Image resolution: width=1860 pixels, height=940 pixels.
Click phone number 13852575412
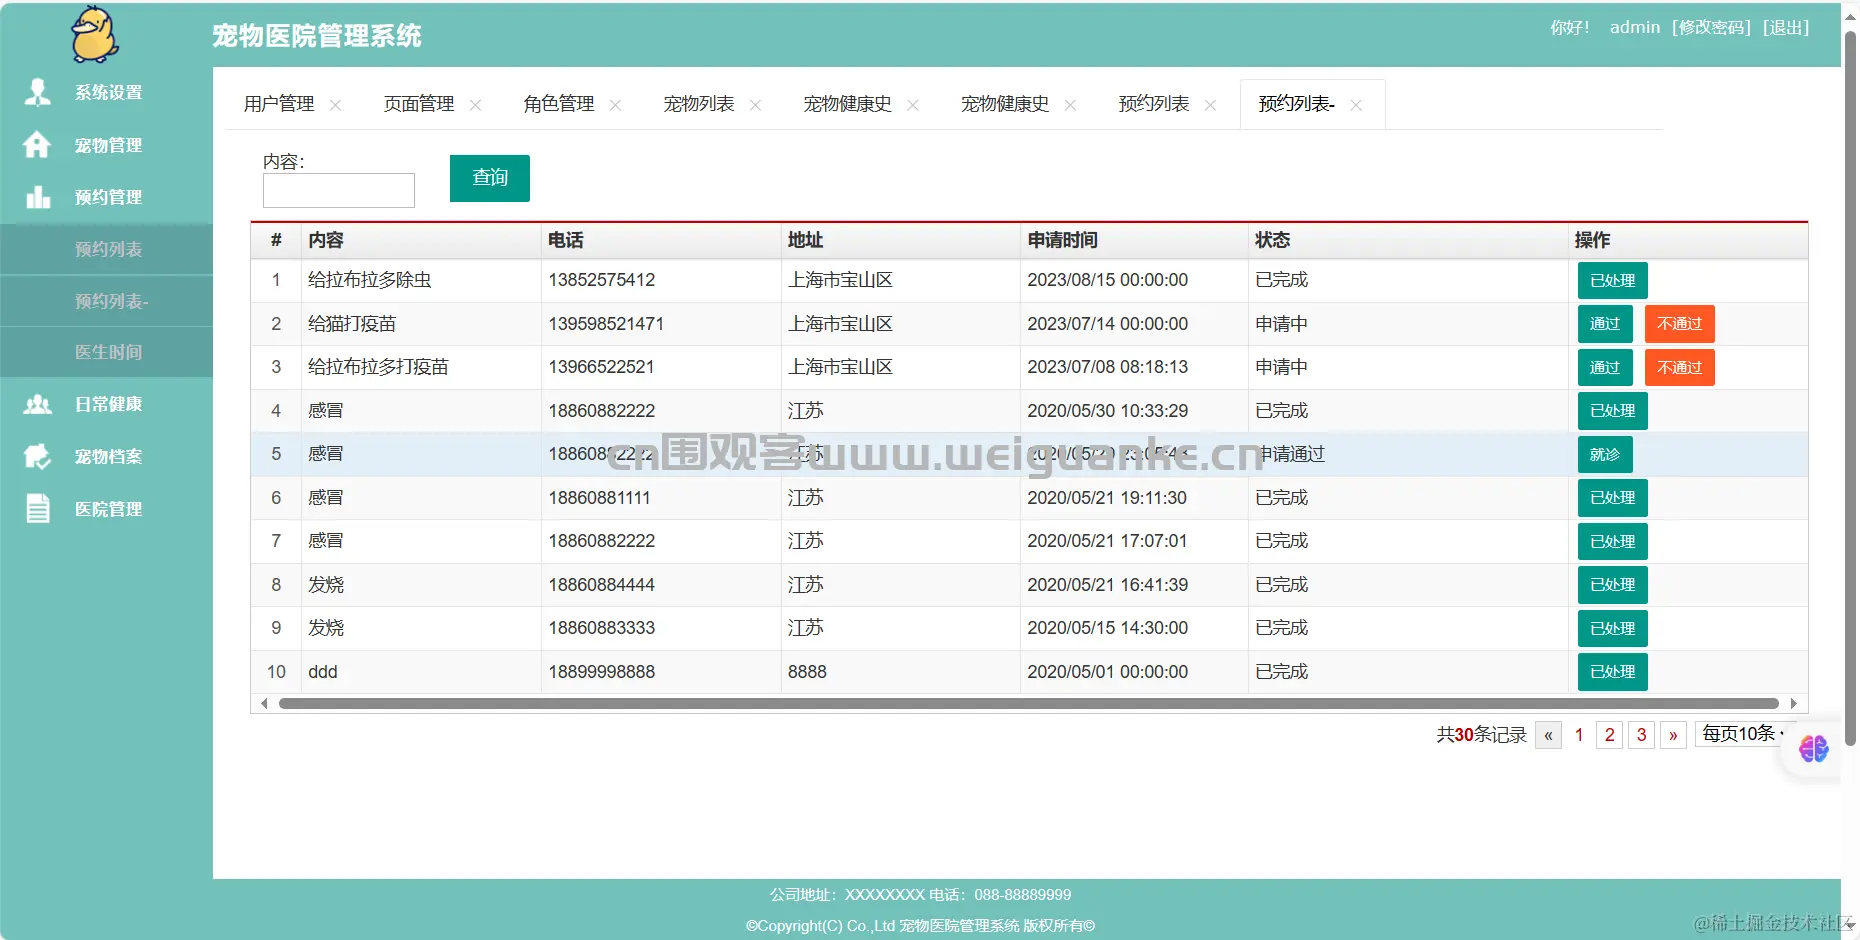[602, 280]
